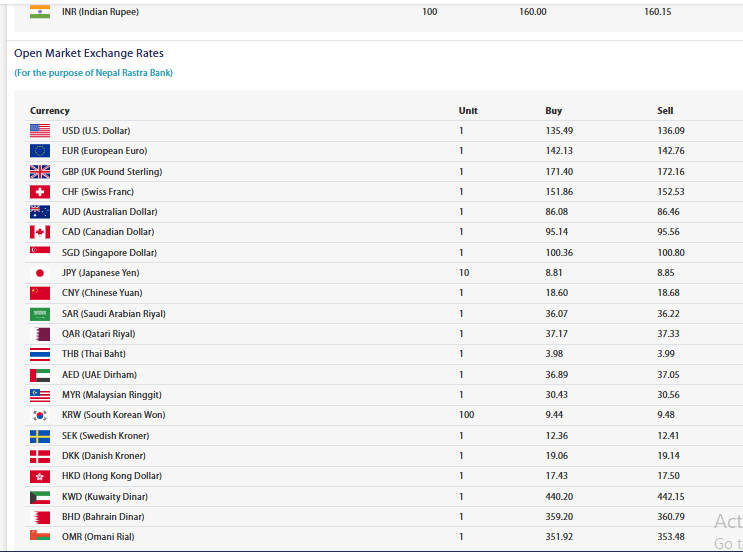The image size is (743, 552).
Task: Click the Unit column header
Action: click(468, 111)
